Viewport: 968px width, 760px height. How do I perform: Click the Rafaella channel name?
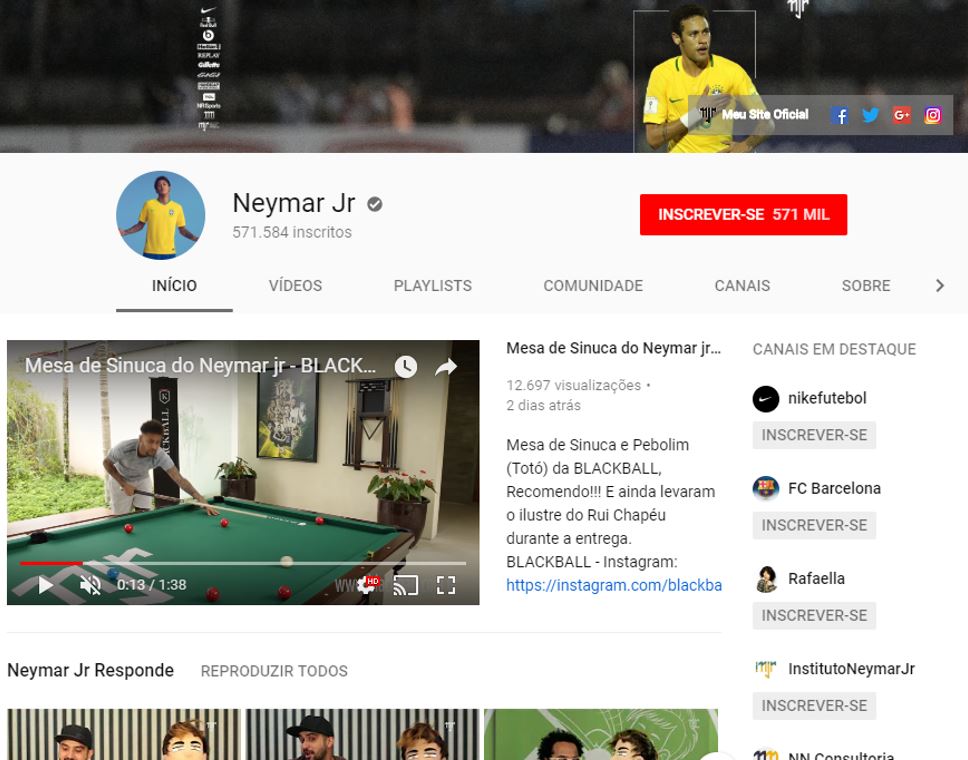tap(817, 578)
